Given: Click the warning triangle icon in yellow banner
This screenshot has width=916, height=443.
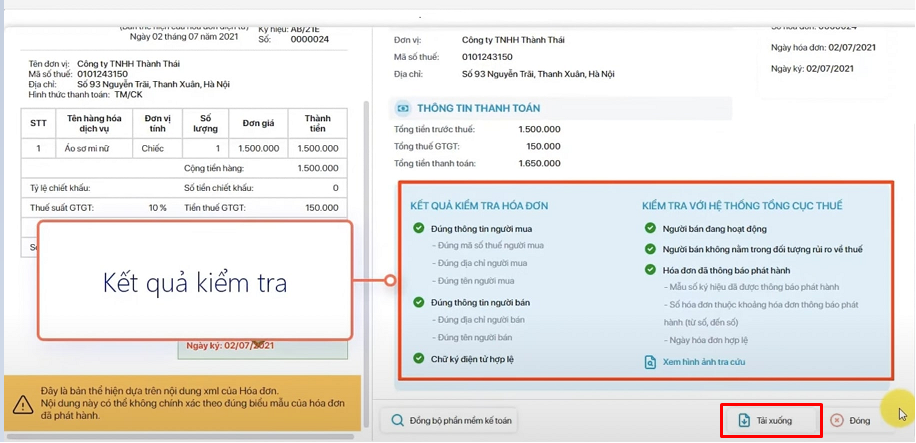Looking at the screenshot, I should (x=23, y=404).
